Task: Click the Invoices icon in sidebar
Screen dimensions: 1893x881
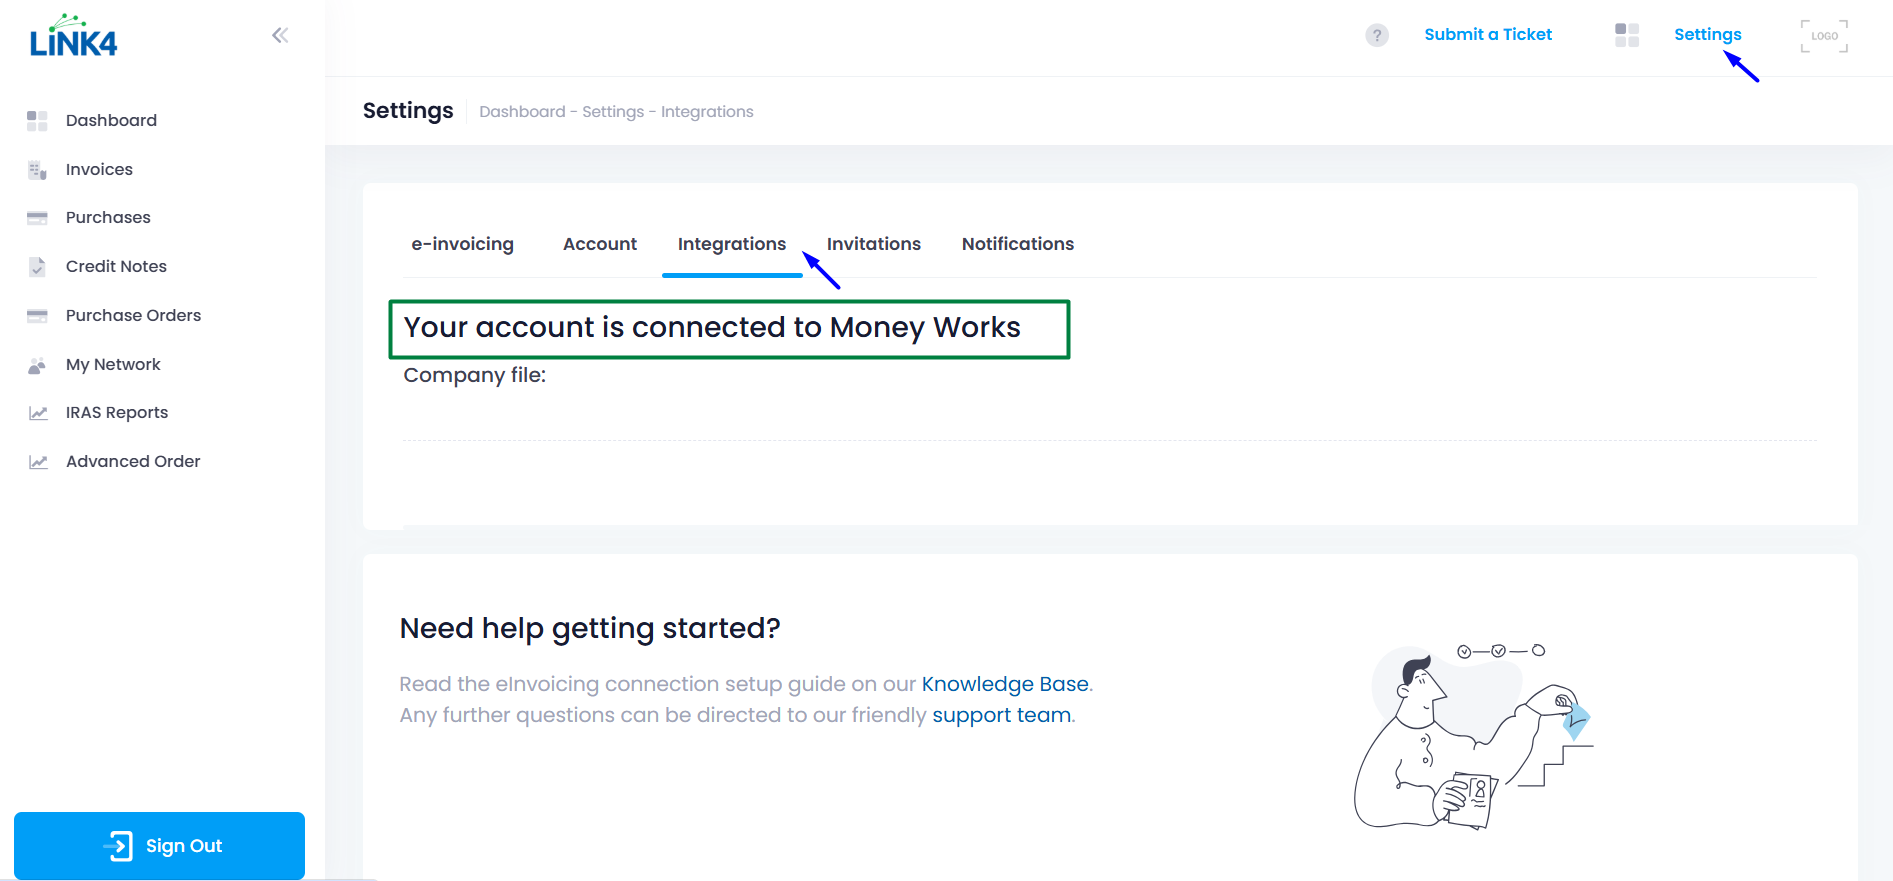Action: click(x=37, y=170)
